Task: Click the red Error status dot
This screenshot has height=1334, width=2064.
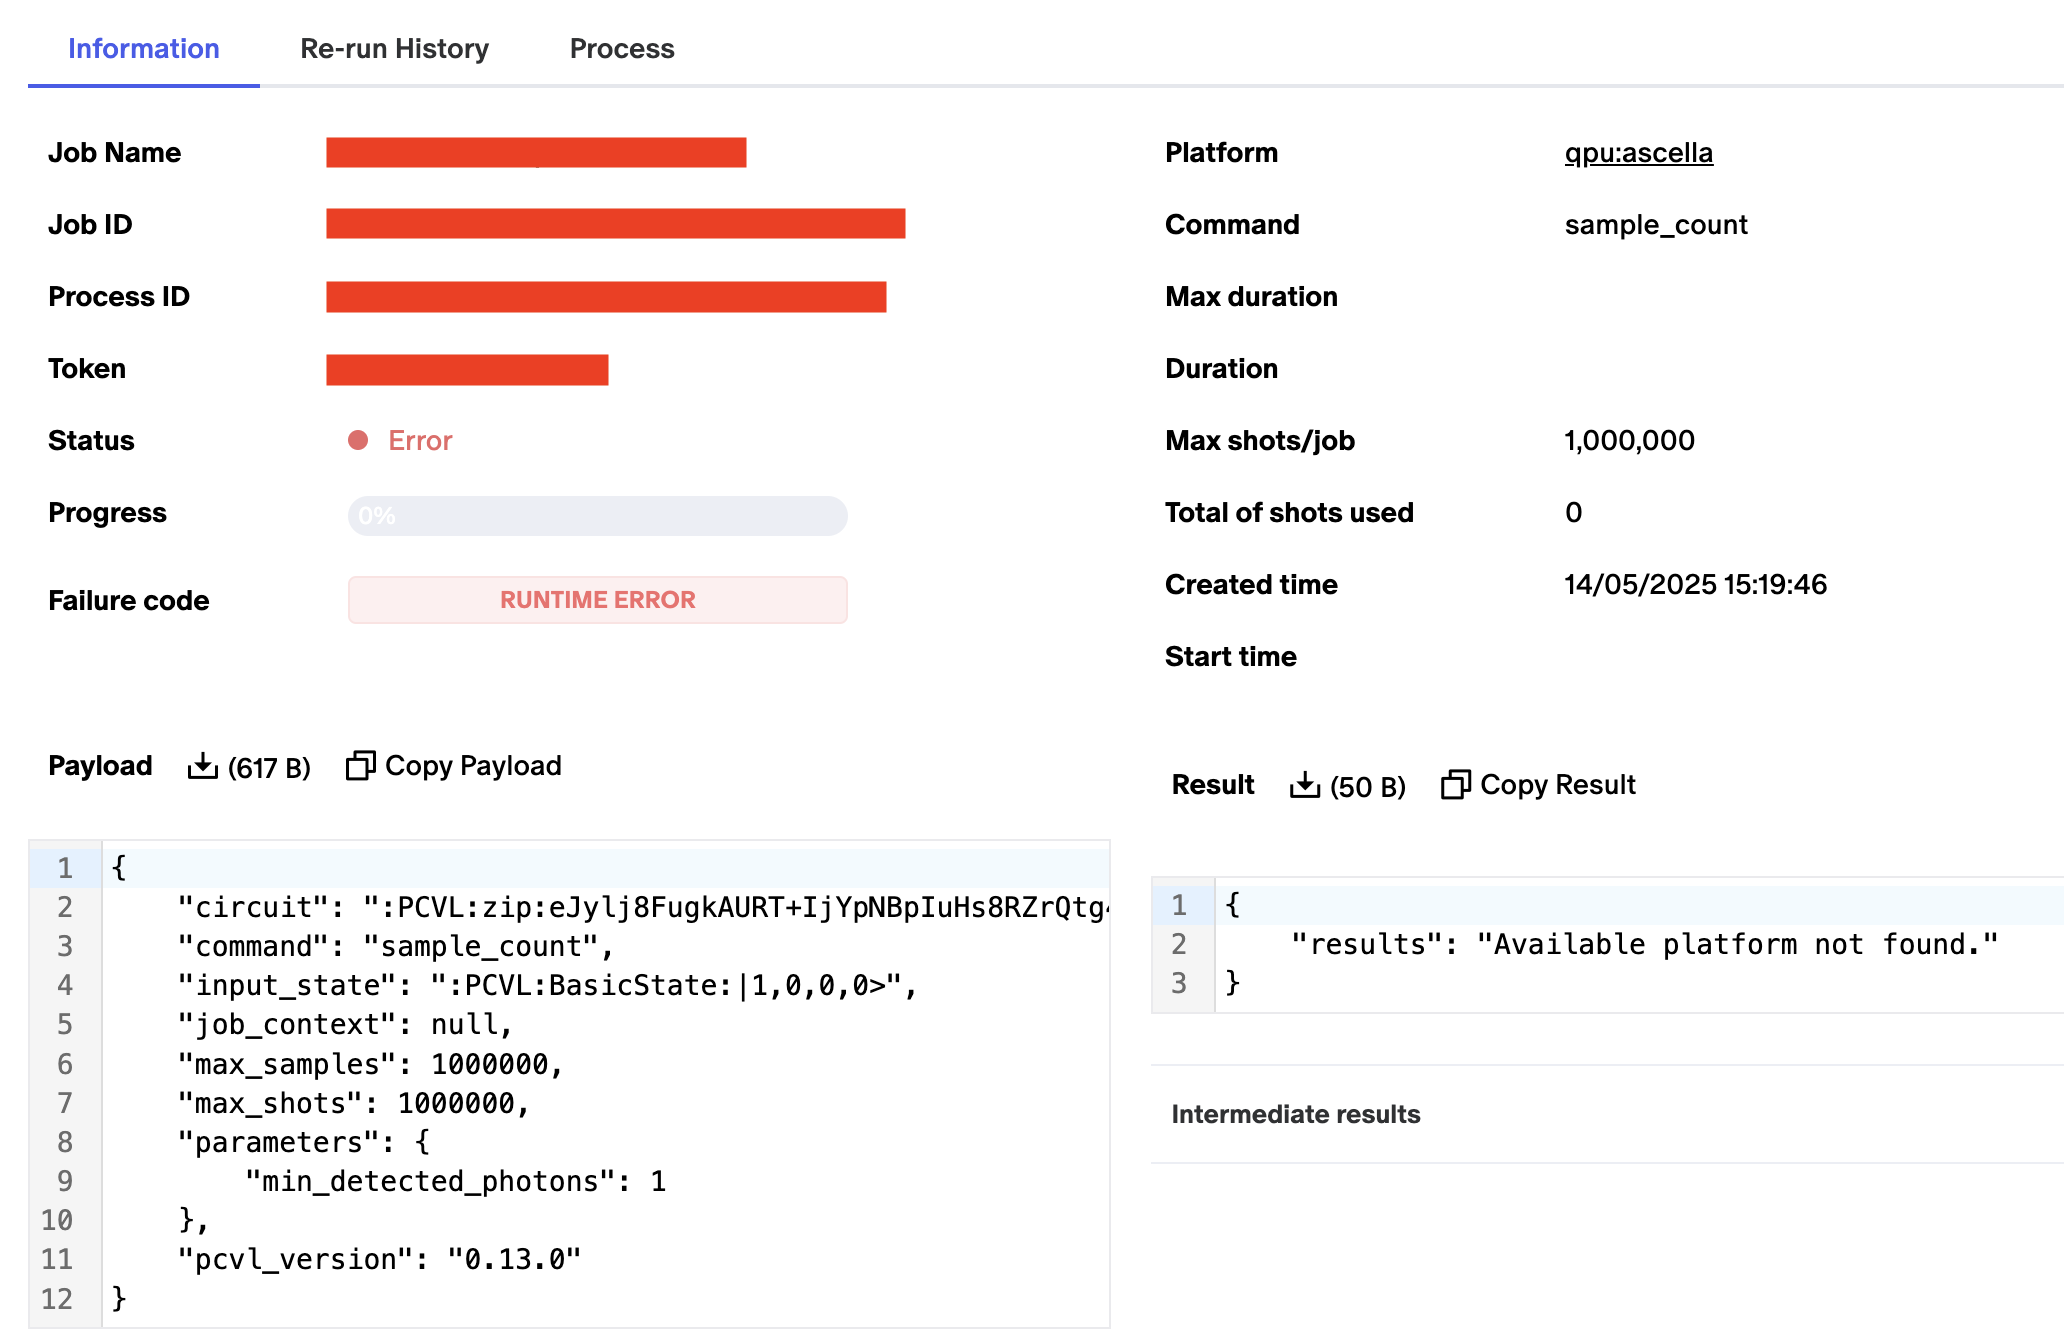Action: [x=358, y=440]
